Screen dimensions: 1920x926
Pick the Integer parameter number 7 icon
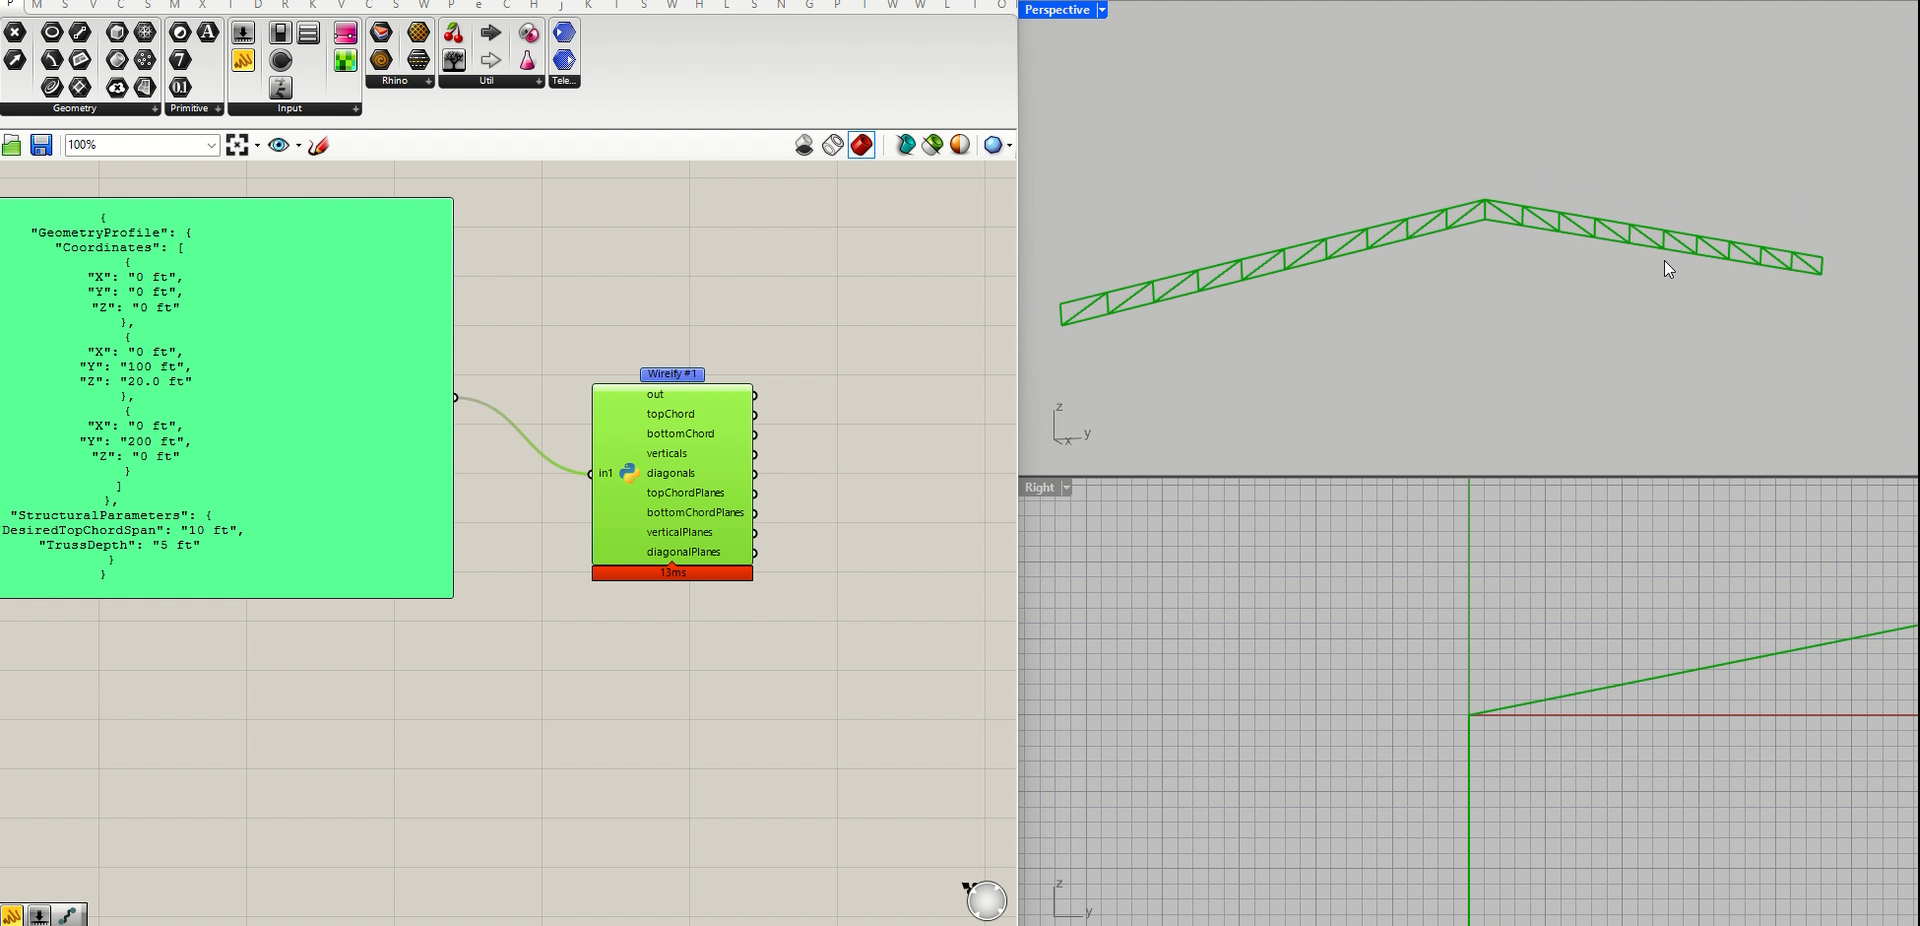click(x=180, y=60)
